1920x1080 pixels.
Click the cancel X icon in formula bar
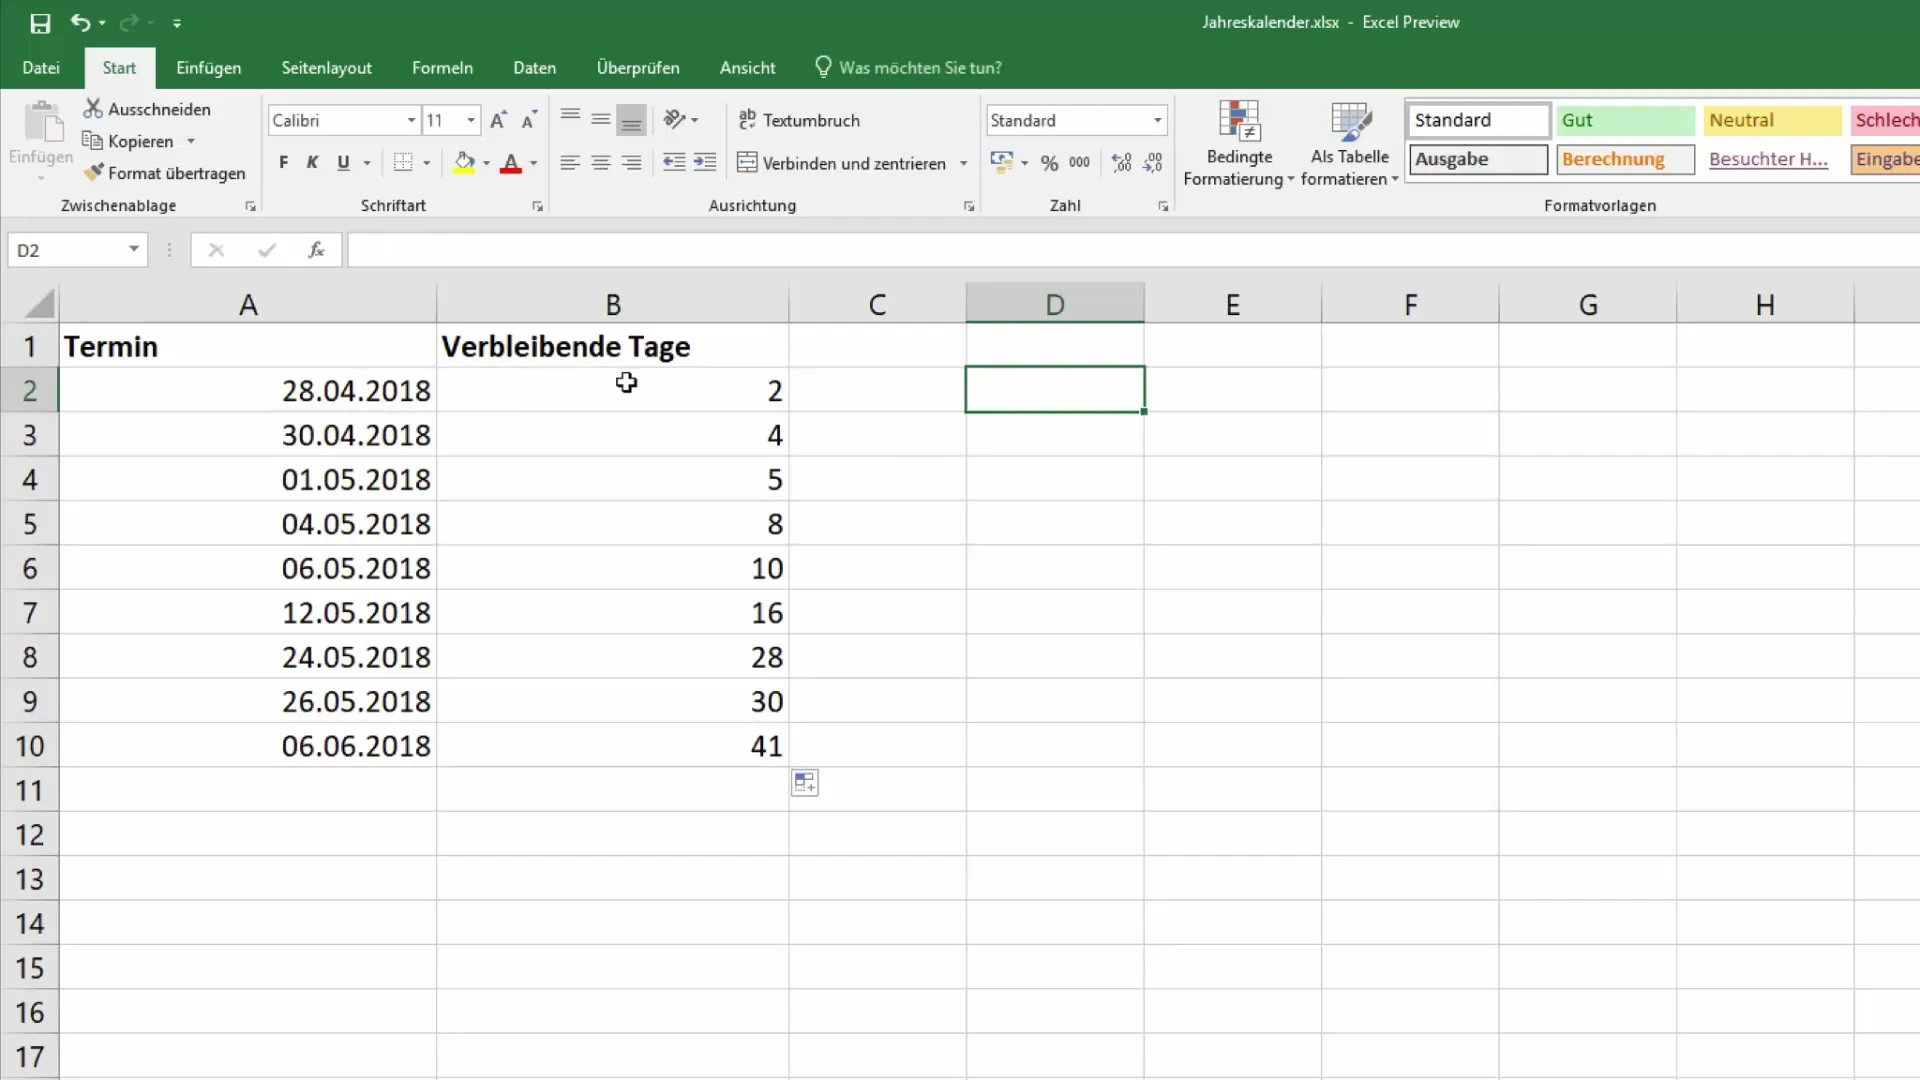216,250
